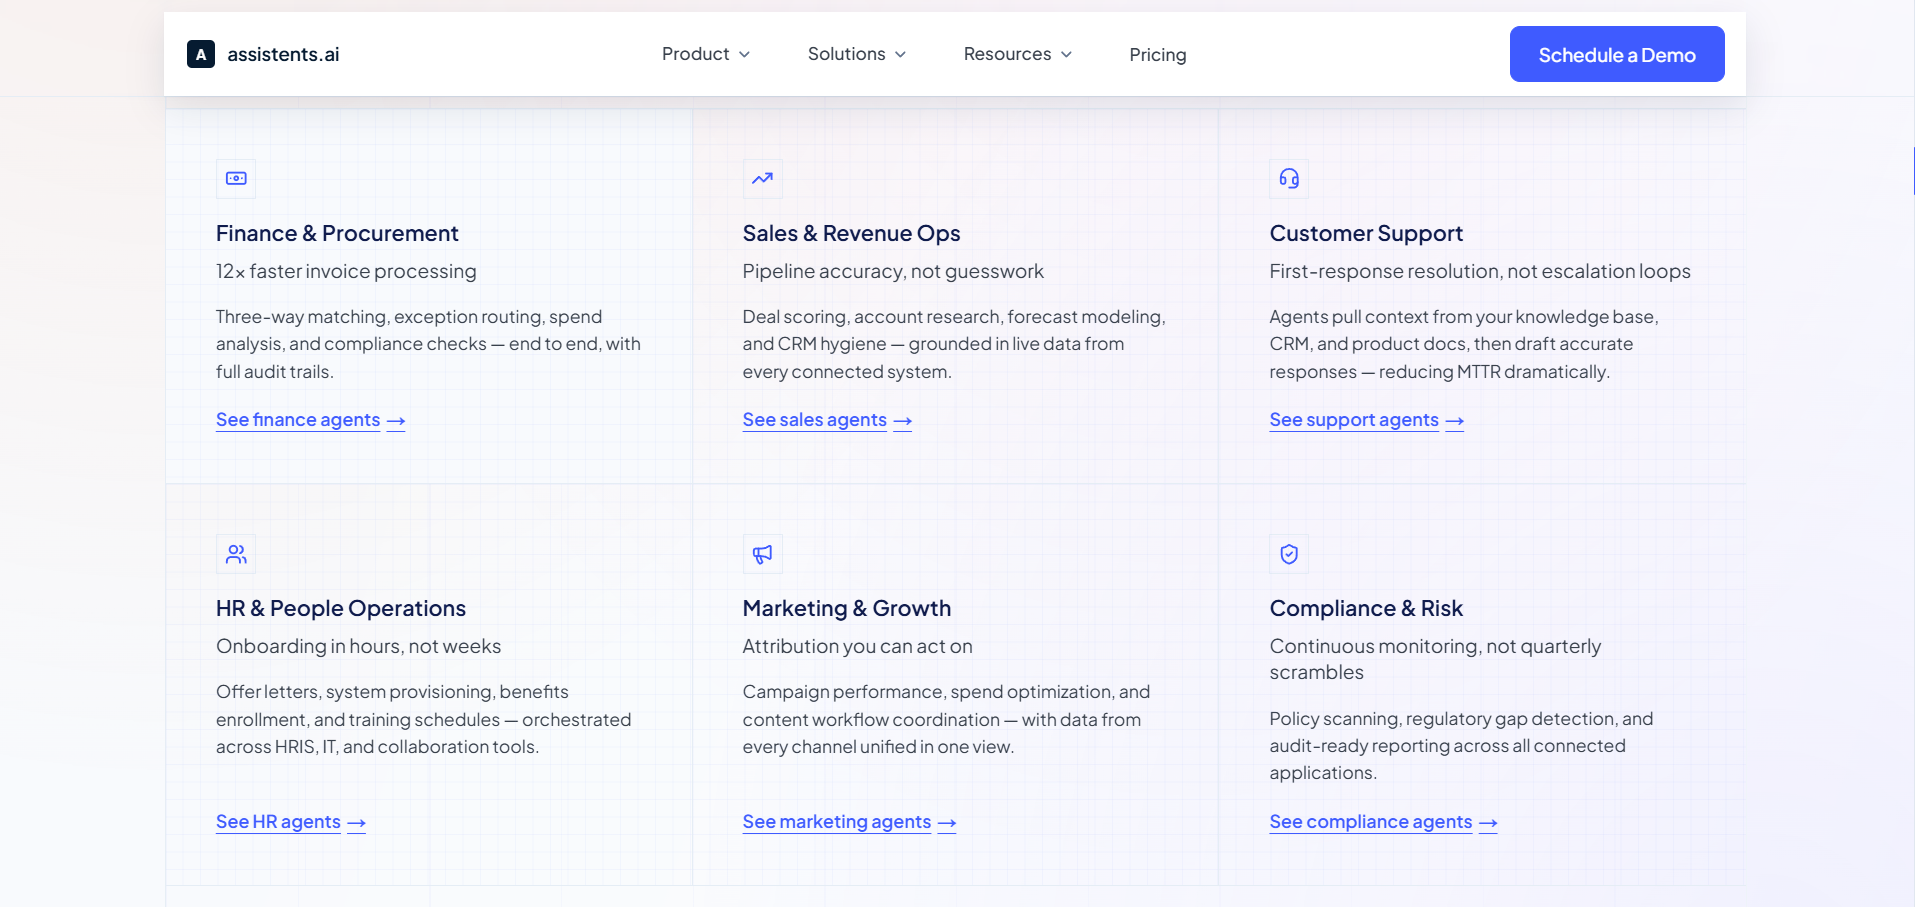The height and width of the screenshot is (907, 1915).
Task: Click the assistents.ai logo icon
Action: 201,54
